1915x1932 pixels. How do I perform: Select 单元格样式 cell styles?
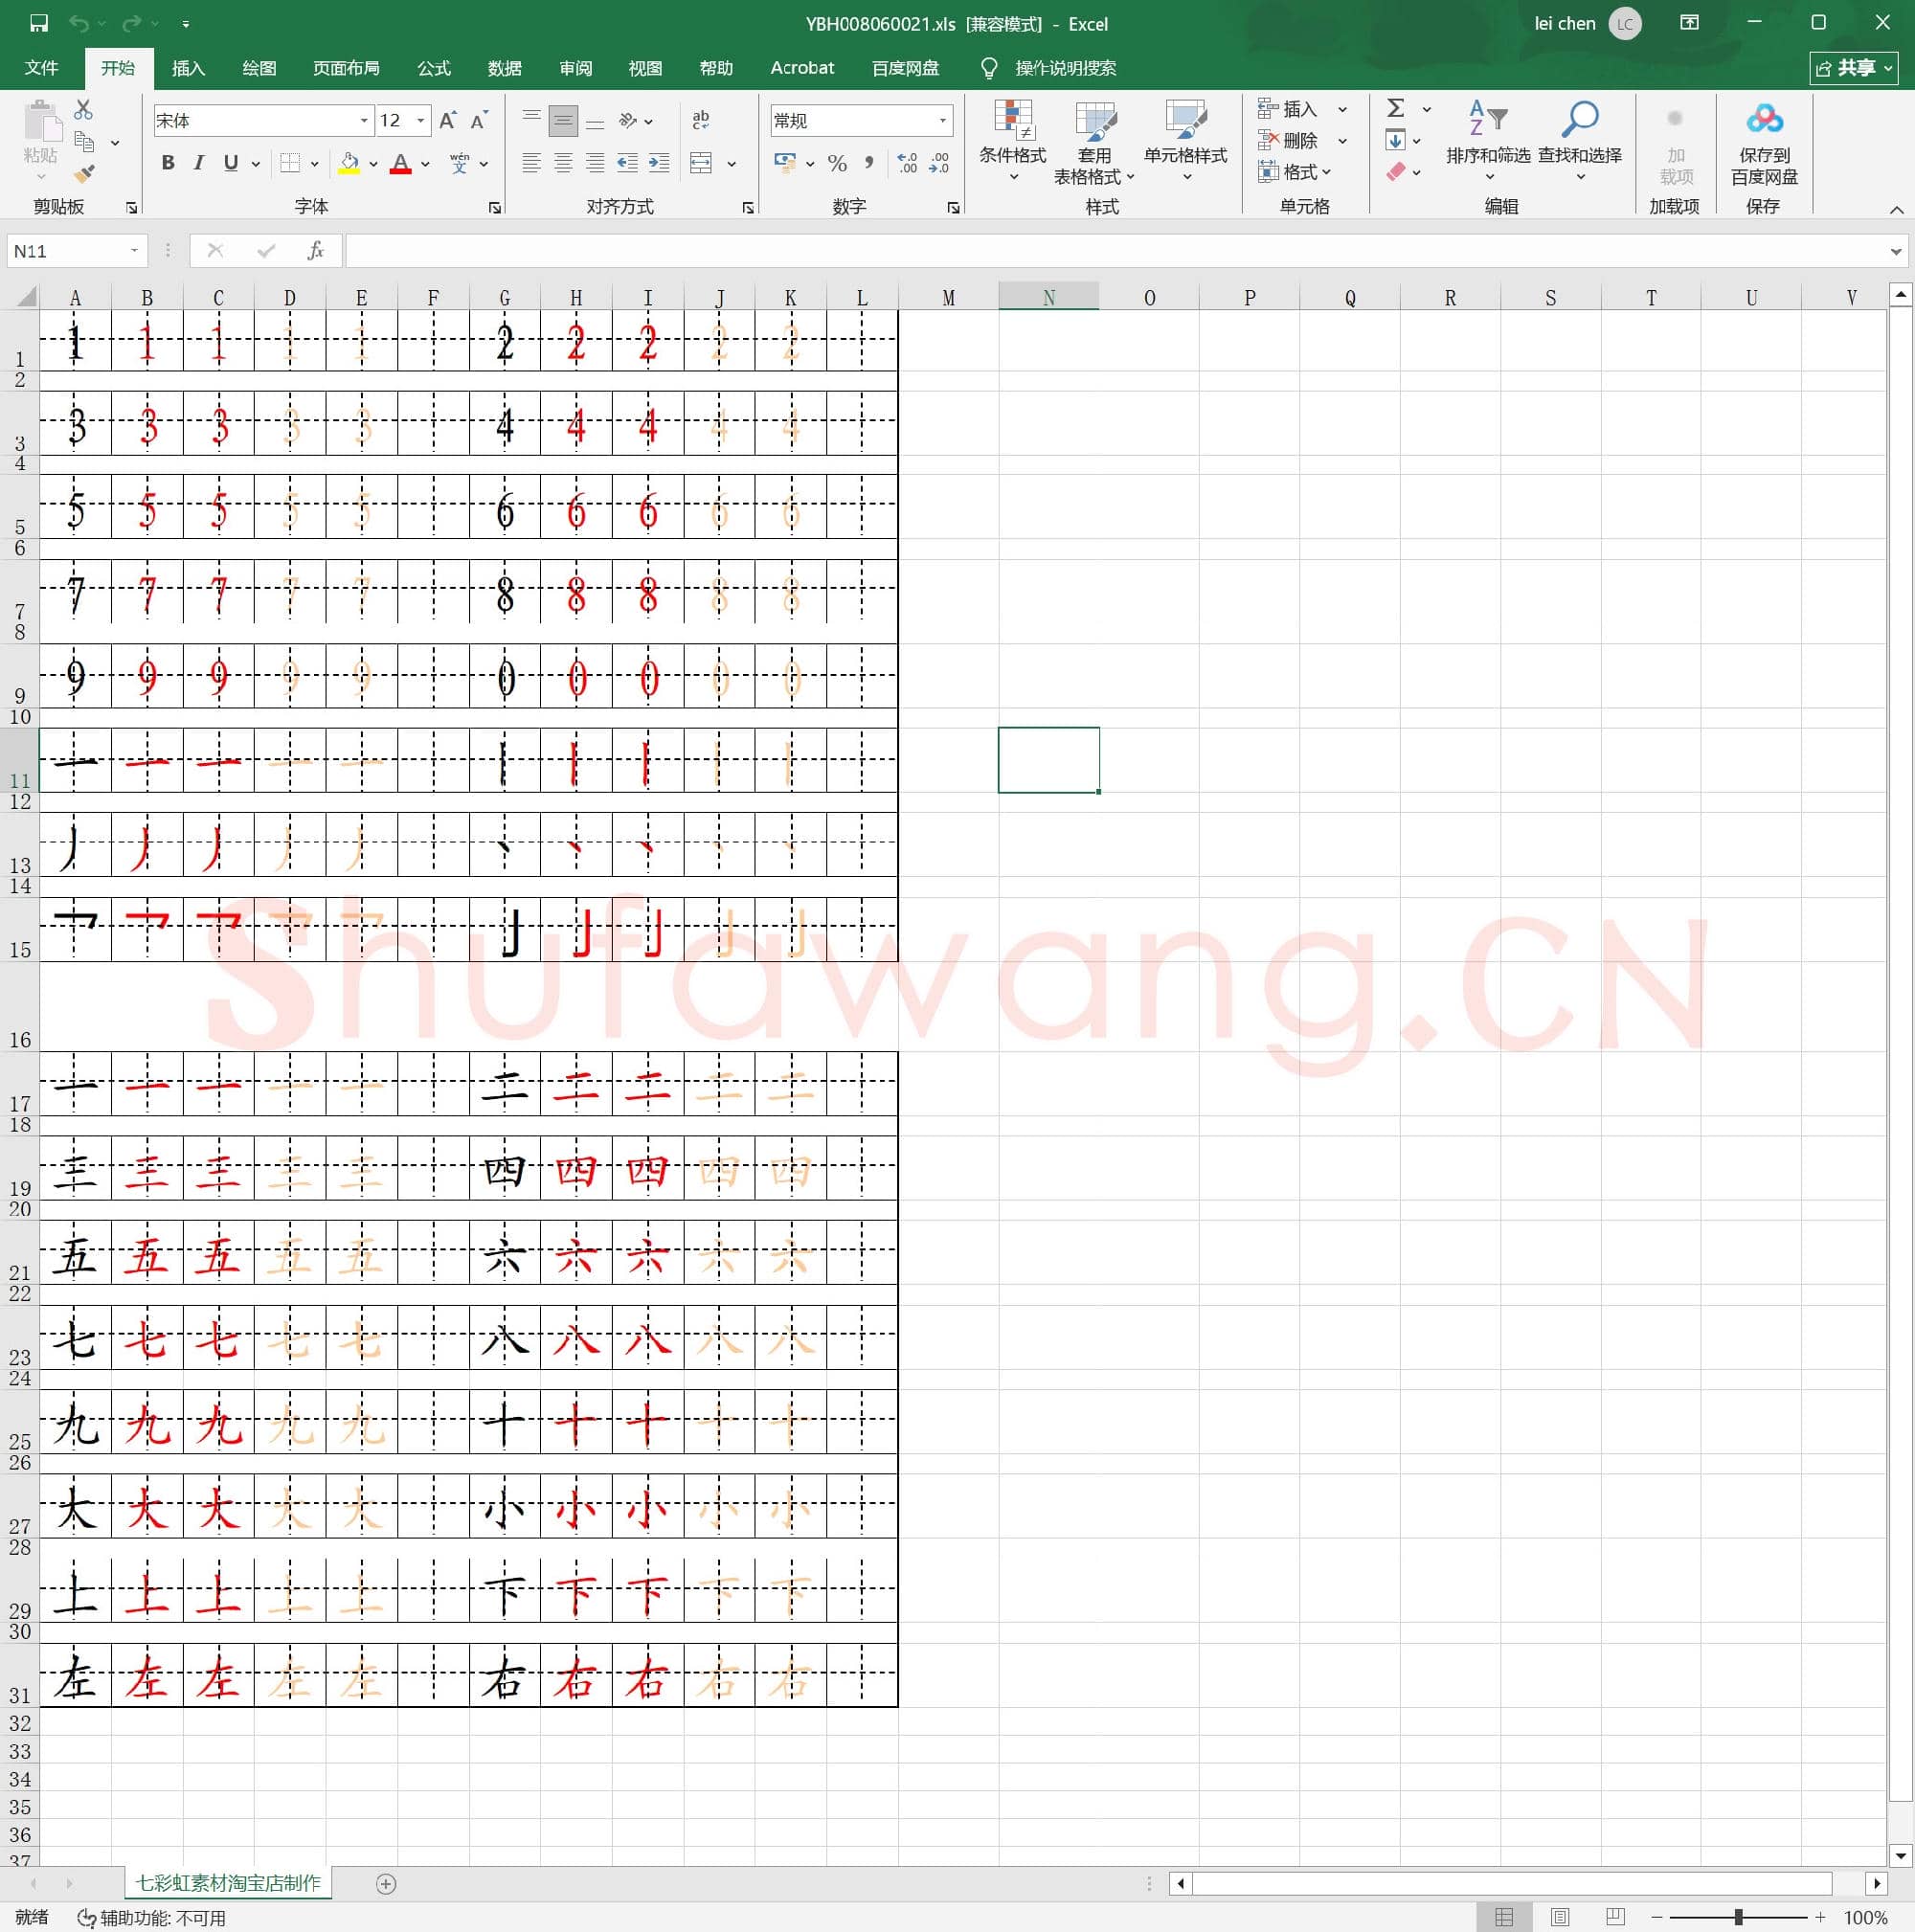(1185, 140)
